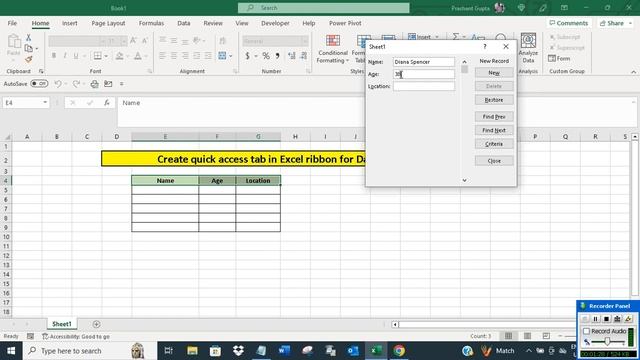640x360 pixels.
Task: Click the Quick Print icon
Action: (94, 84)
